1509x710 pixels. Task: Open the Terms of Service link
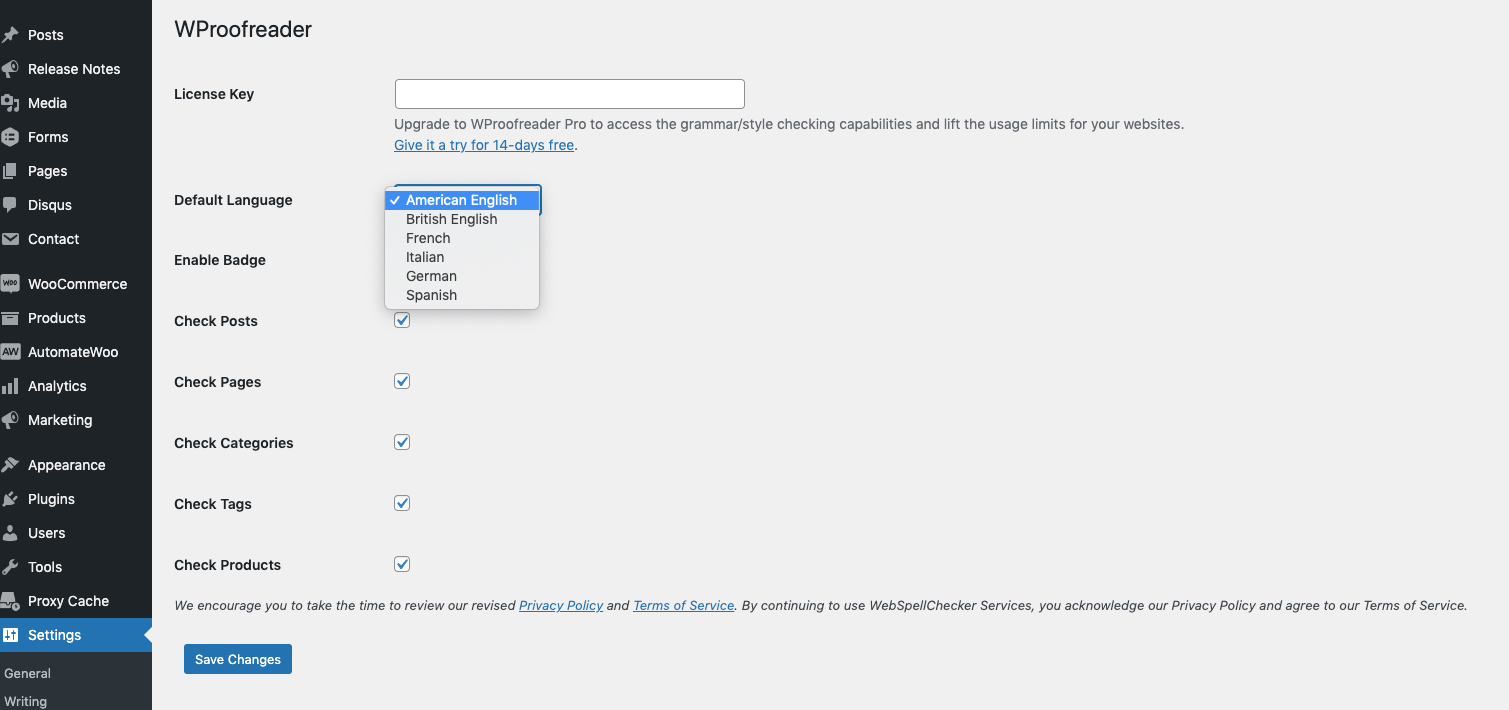(x=684, y=605)
